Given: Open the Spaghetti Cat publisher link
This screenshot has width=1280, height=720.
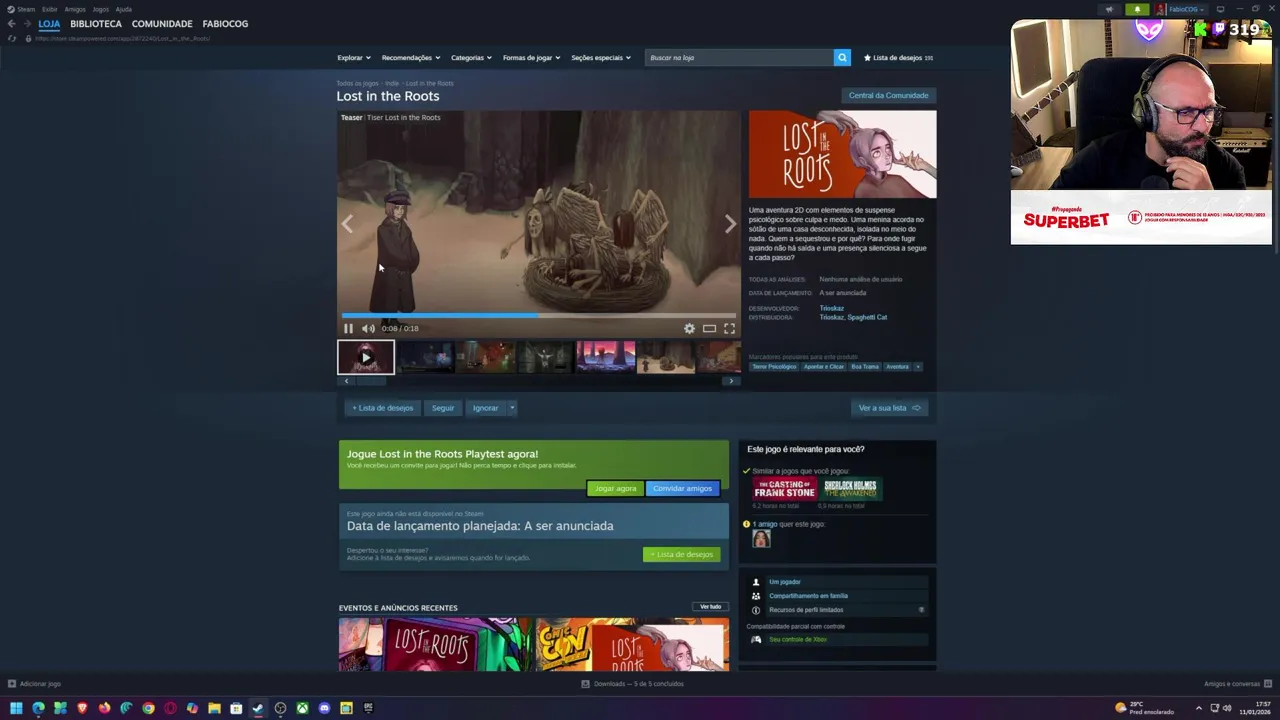Looking at the screenshot, I should (x=867, y=317).
